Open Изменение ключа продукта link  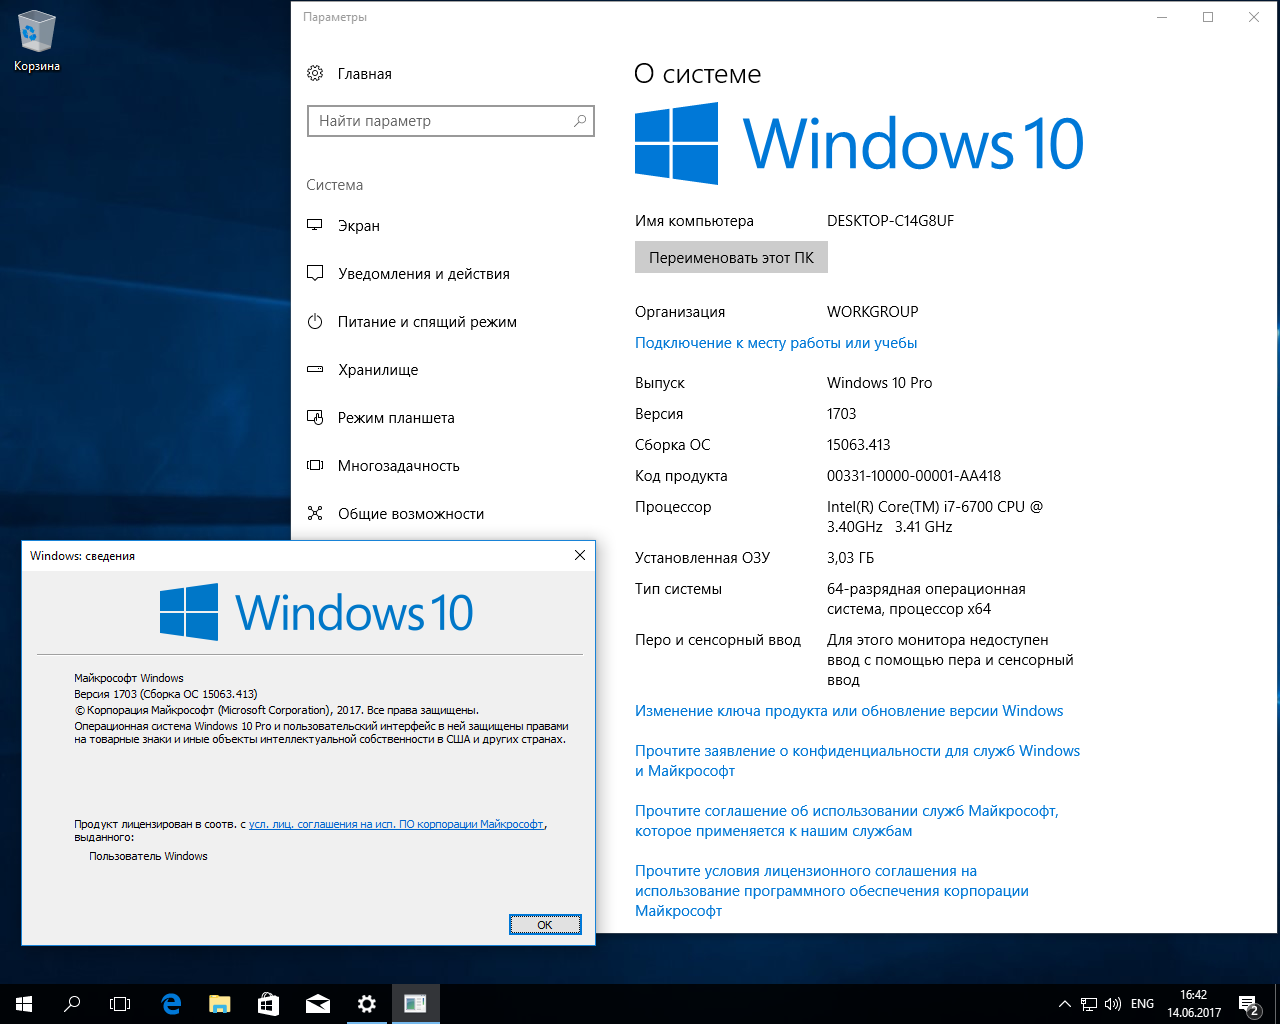[849, 711]
